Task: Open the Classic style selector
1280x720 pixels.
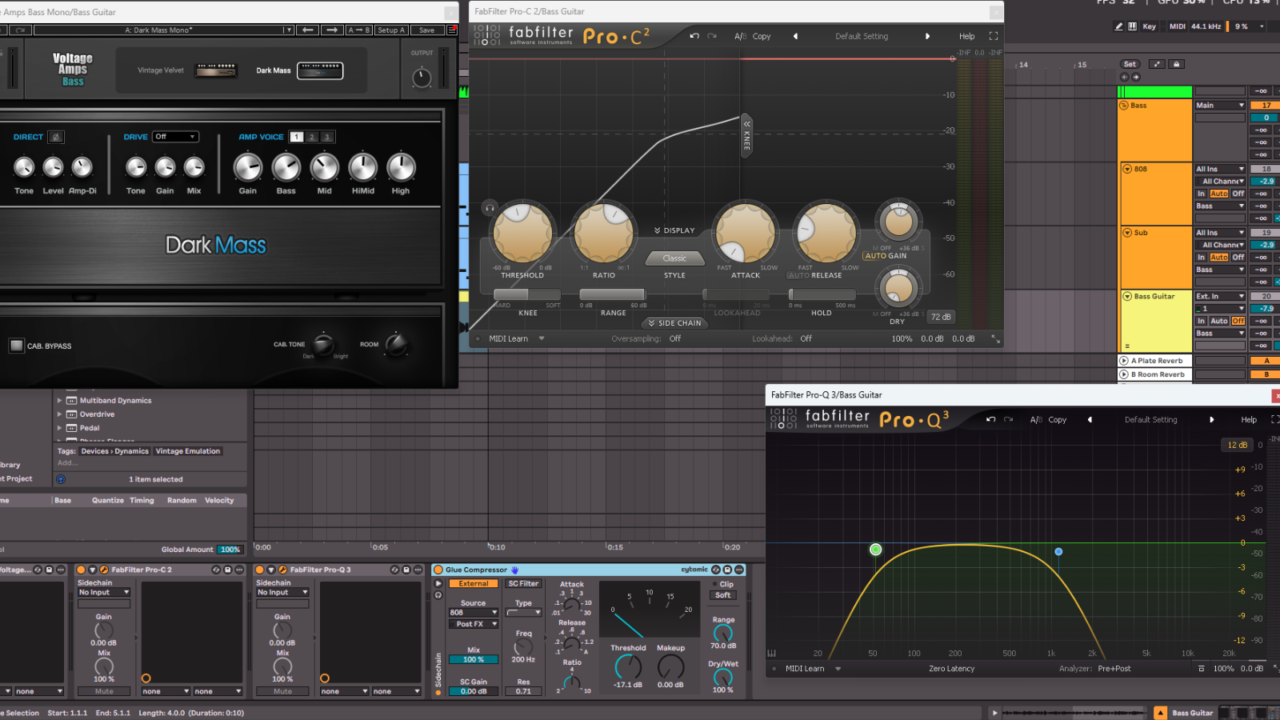Action: point(675,258)
